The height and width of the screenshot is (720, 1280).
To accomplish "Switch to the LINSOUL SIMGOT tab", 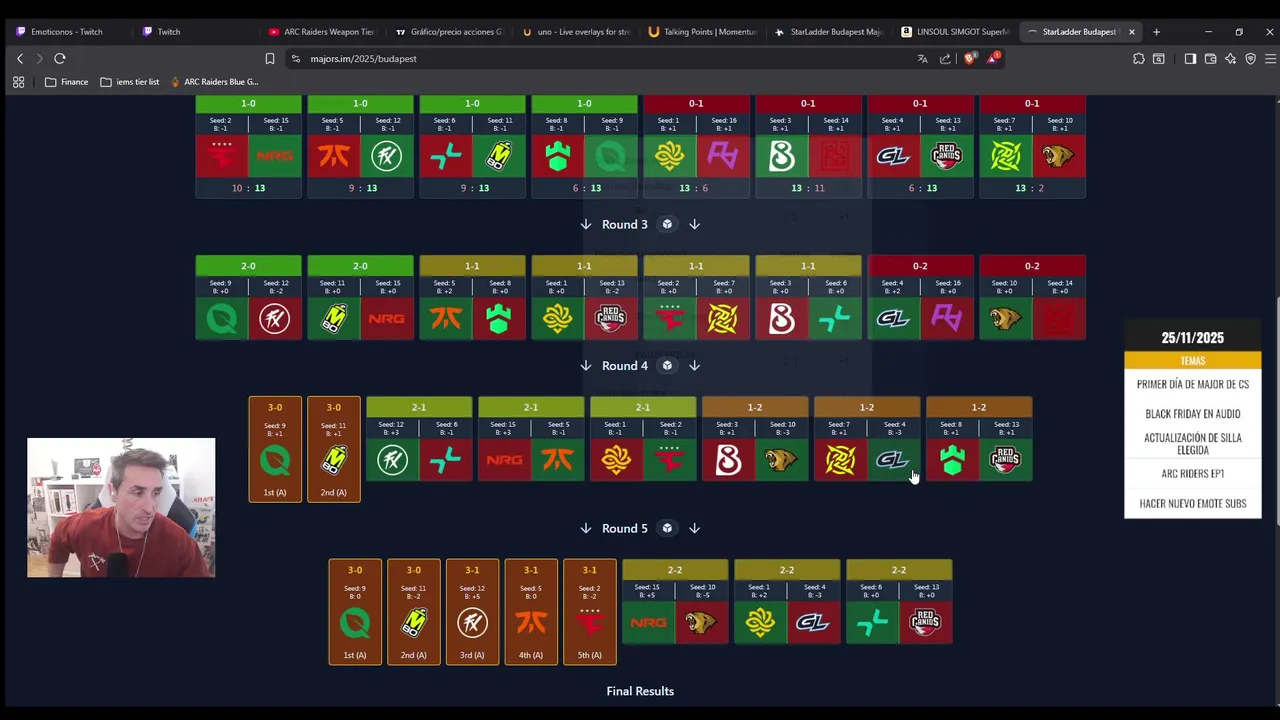I will [x=955, y=32].
